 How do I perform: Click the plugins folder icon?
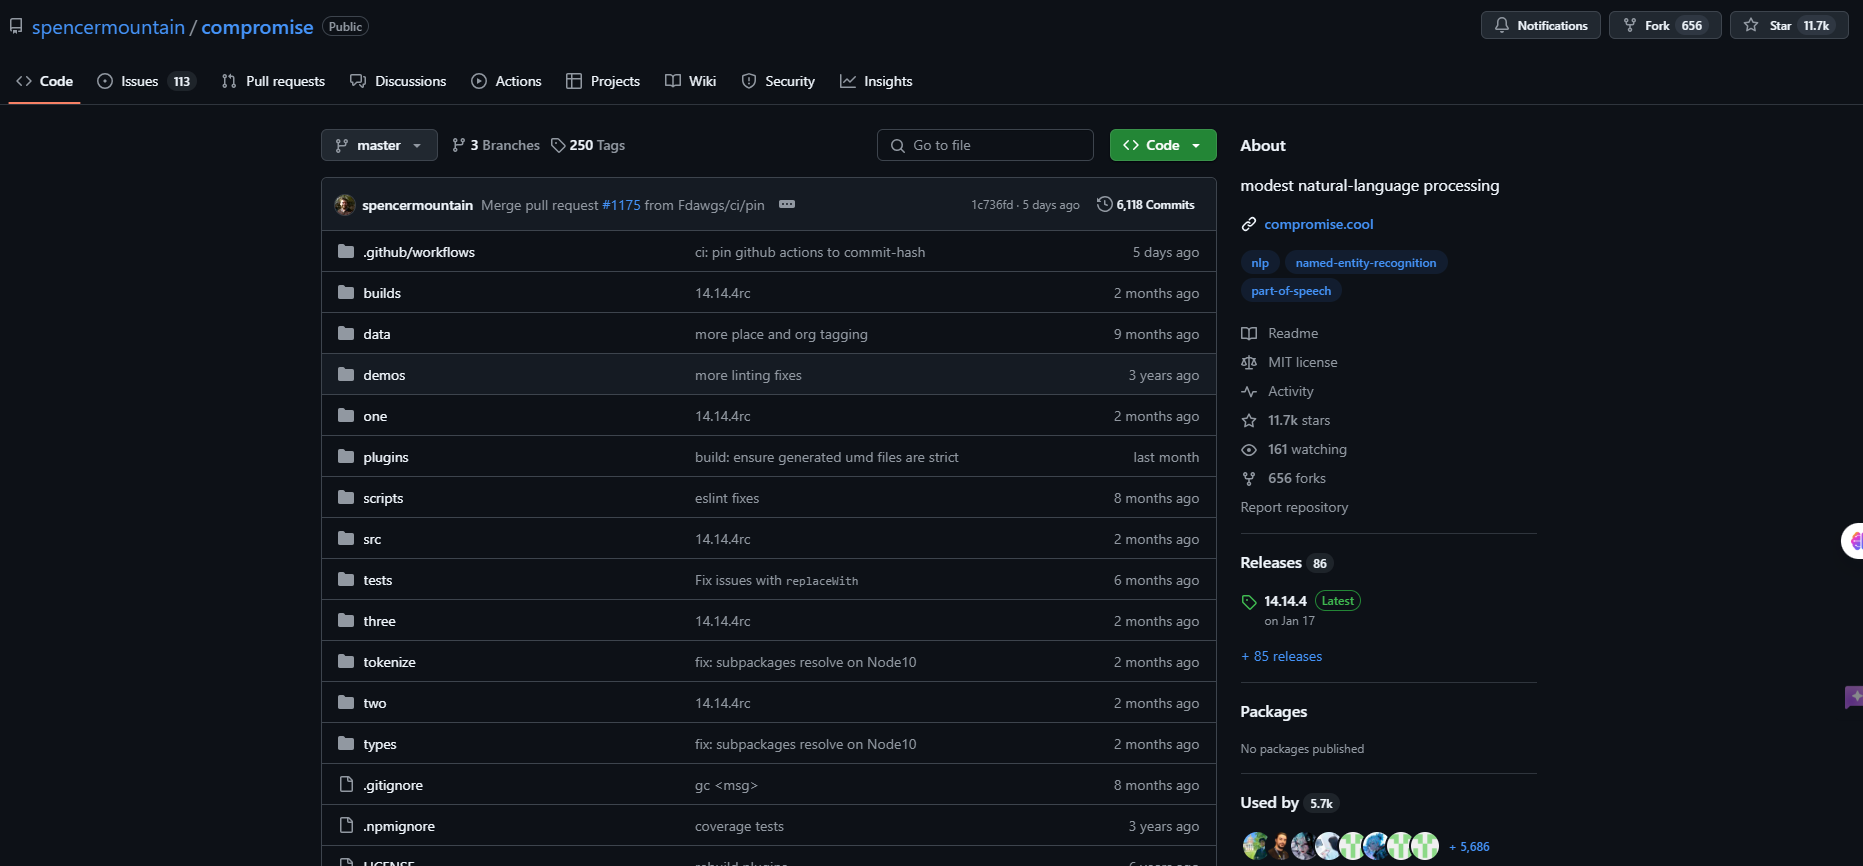coord(346,456)
